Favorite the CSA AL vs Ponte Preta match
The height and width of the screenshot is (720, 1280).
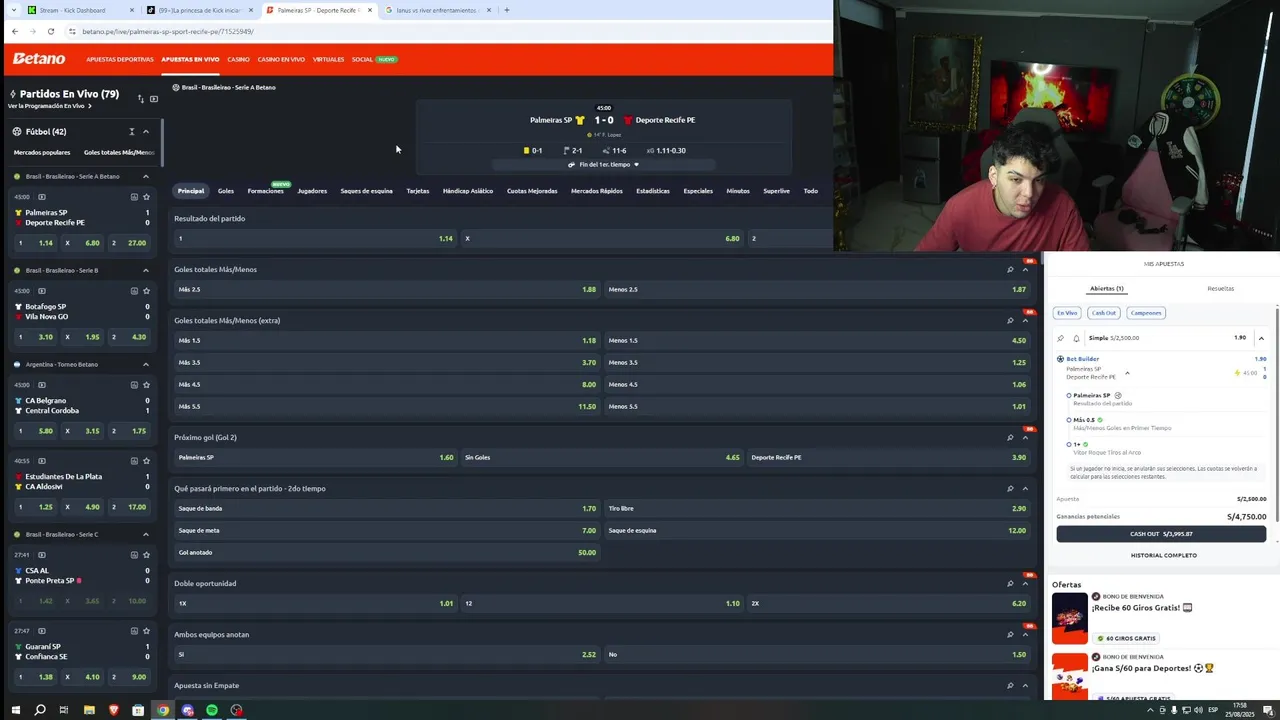(146, 555)
